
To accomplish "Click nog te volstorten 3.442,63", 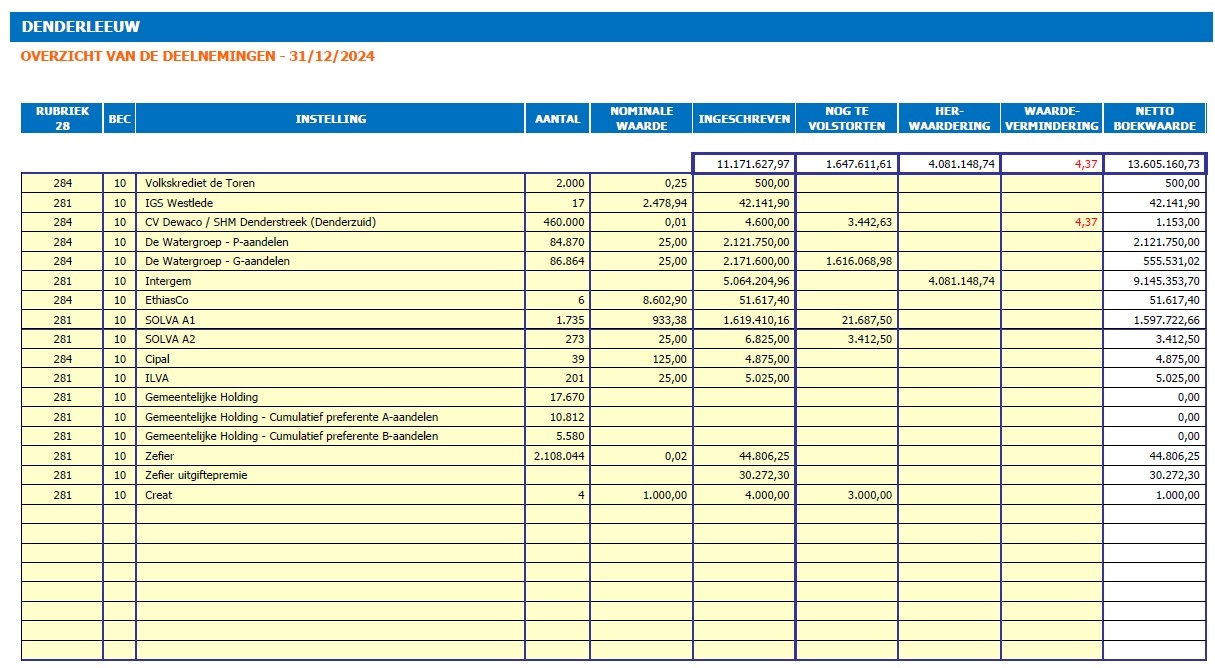I will point(847,223).
